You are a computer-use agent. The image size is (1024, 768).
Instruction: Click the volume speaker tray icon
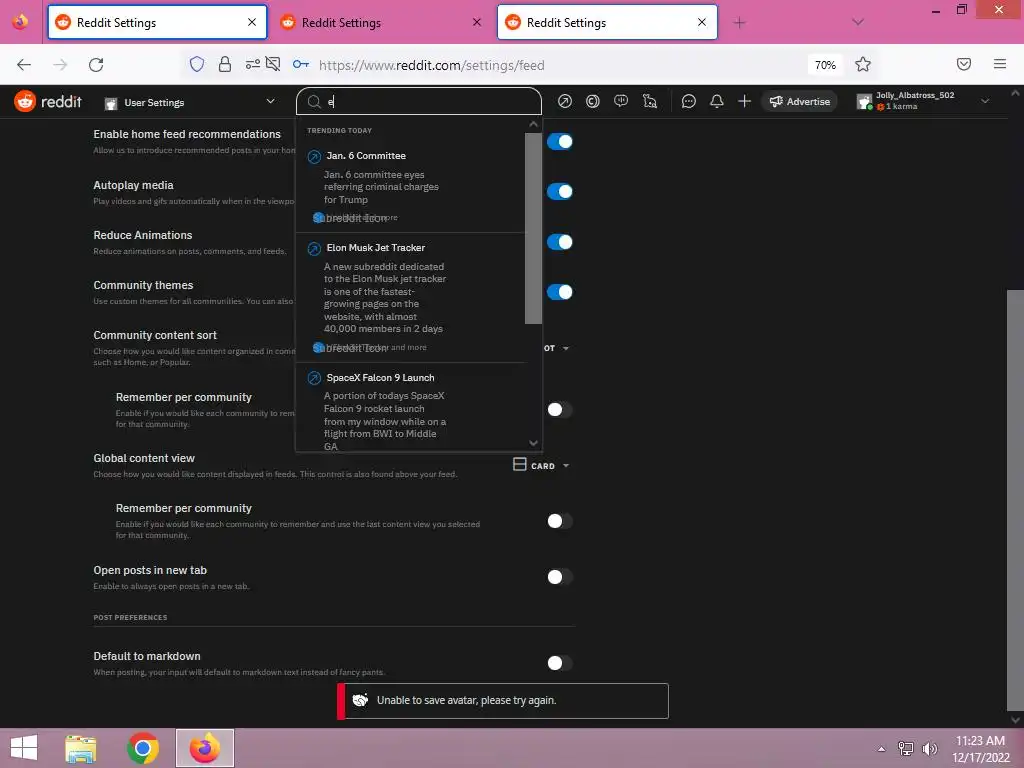coord(929,748)
